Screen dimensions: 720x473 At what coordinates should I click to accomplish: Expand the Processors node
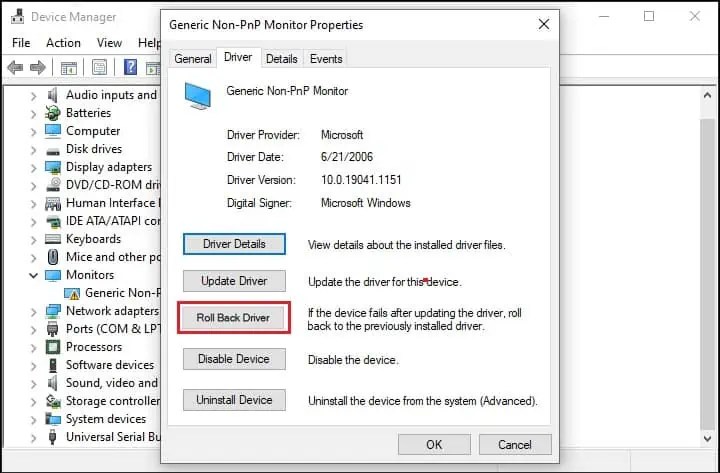click(33, 348)
